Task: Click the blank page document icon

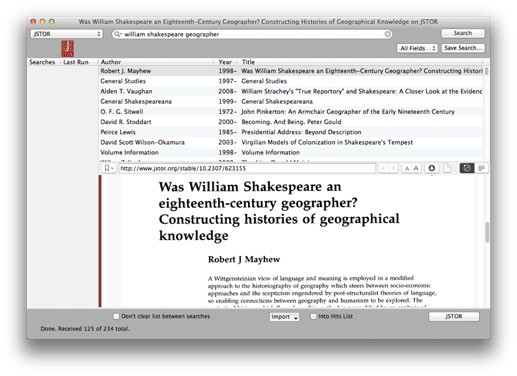Action: [x=447, y=168]
